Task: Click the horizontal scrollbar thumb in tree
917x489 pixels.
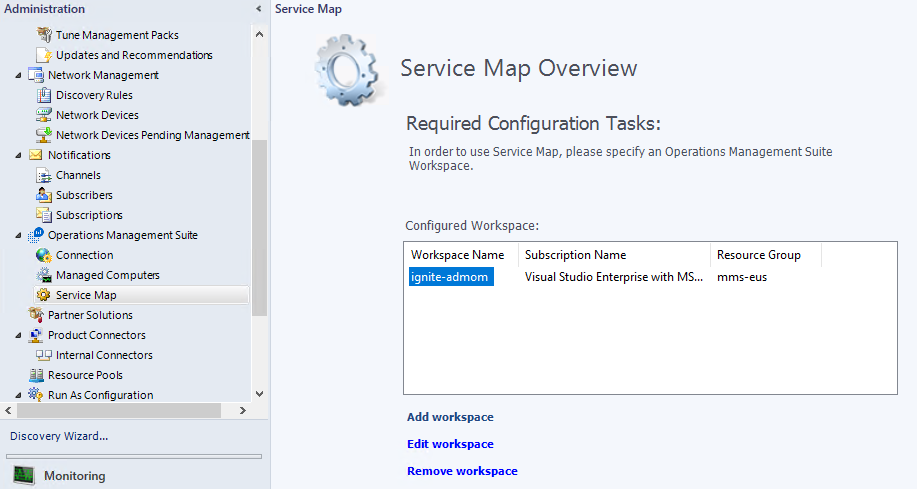Action: click(x=119, y=411)
